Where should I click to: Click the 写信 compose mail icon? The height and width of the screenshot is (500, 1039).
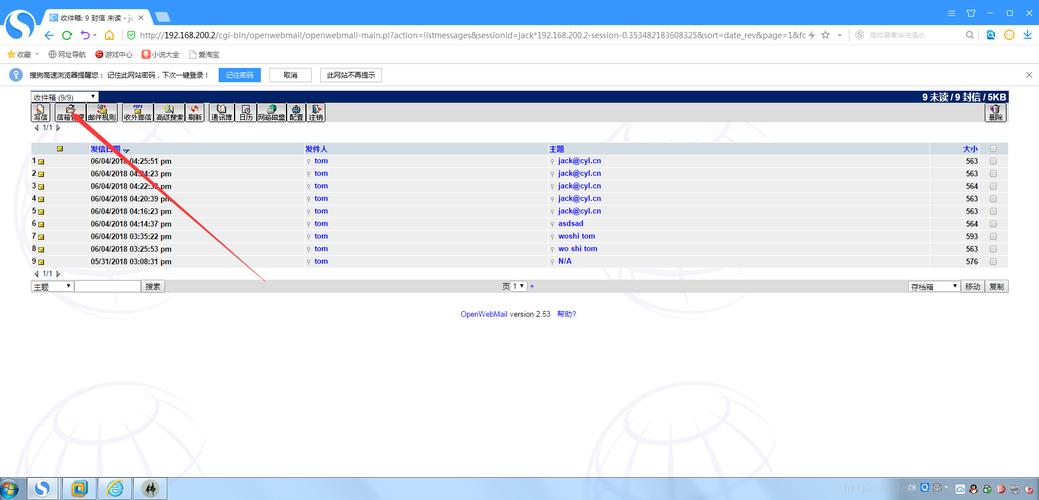pos(40,113)
